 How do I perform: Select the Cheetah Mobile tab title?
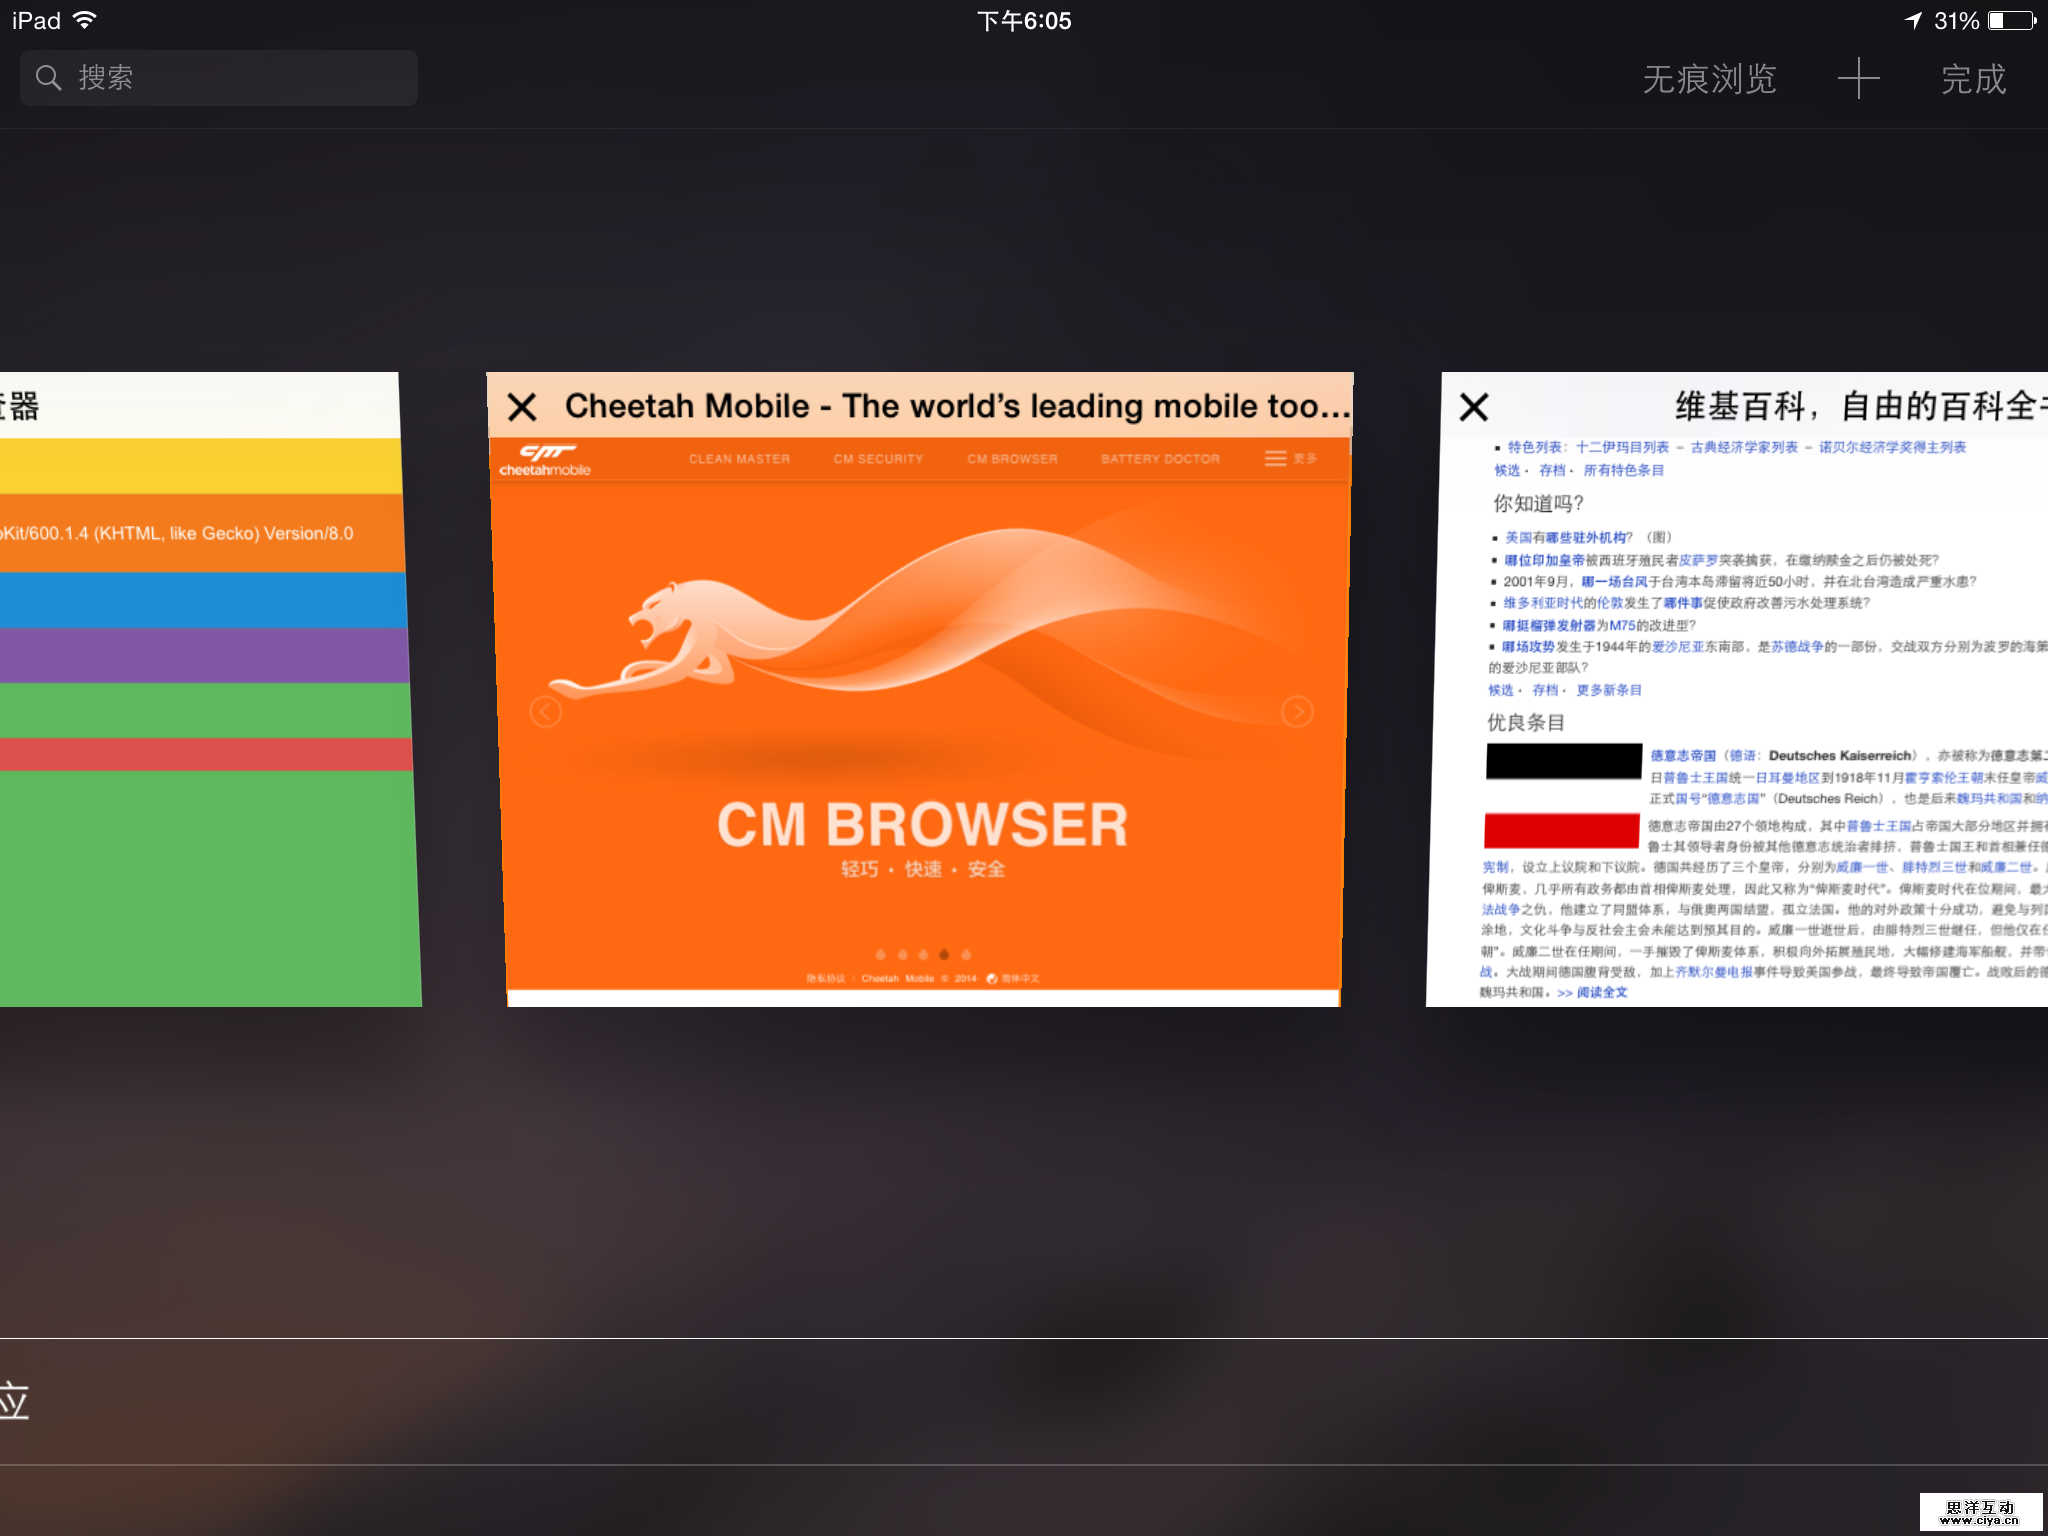[x=955, y=406]
